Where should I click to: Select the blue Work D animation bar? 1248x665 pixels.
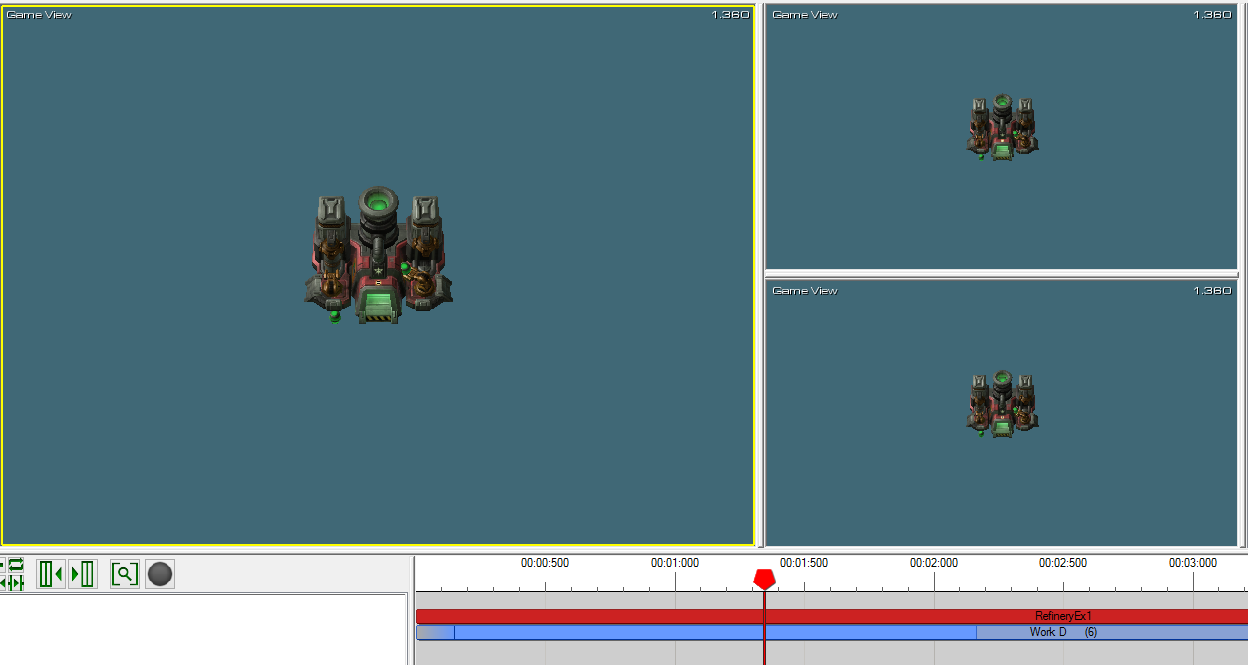[x=832, y=632]
